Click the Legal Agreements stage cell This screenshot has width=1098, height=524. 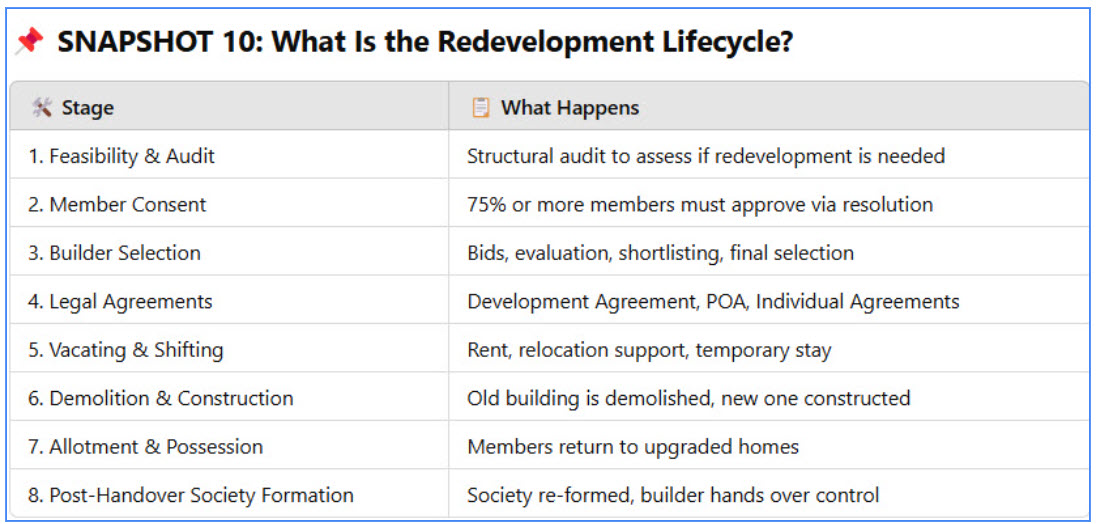229,301
